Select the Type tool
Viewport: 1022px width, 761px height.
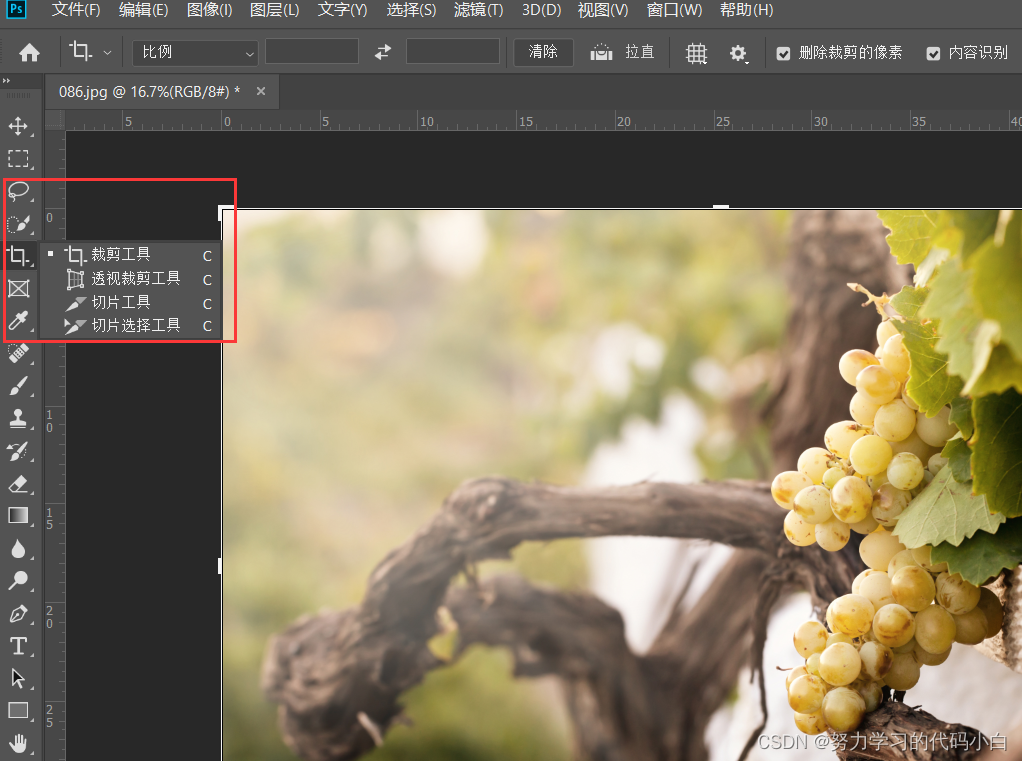pyautogui.click(x=18, y=646)
